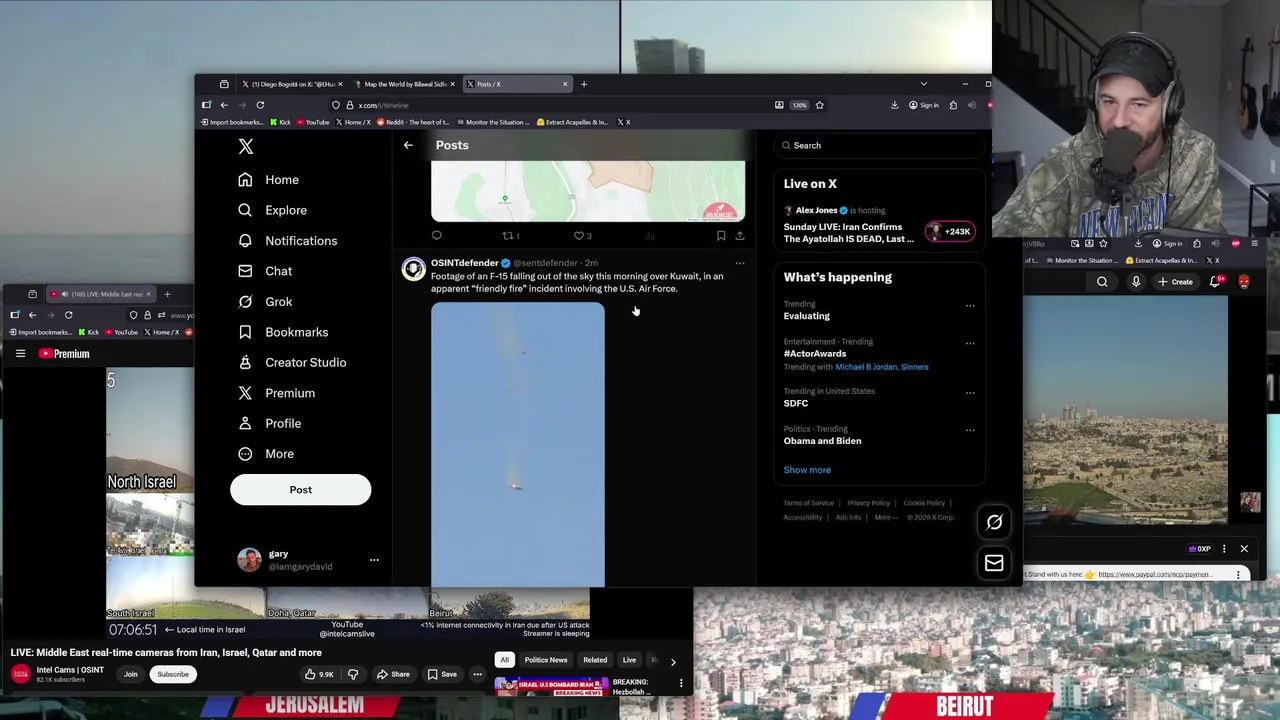Save the live camera video
This screenshot has height=720, width=1280.
tap(443, 674)
